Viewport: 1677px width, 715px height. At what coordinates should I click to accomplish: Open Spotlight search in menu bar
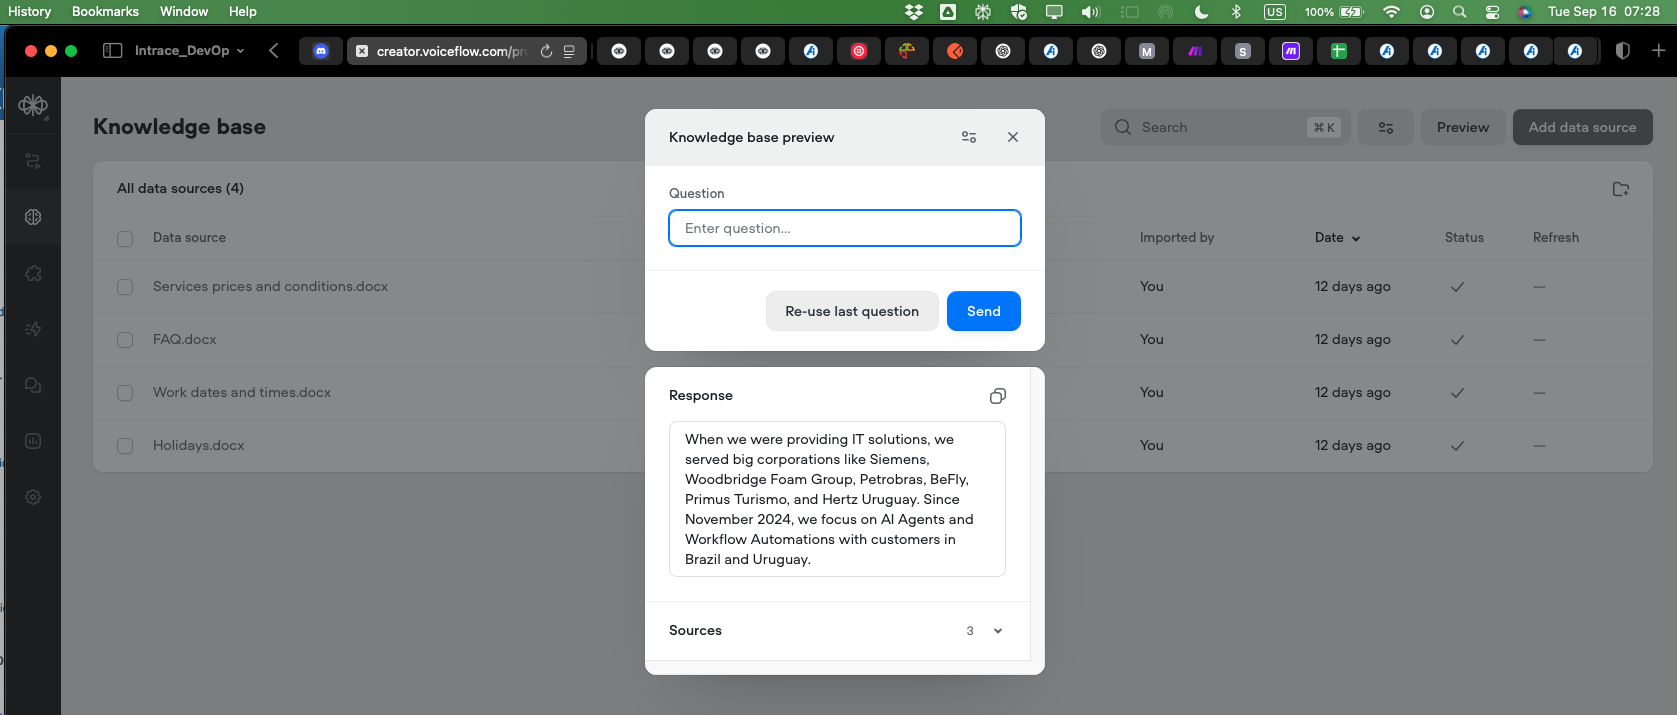point(1460,12)
